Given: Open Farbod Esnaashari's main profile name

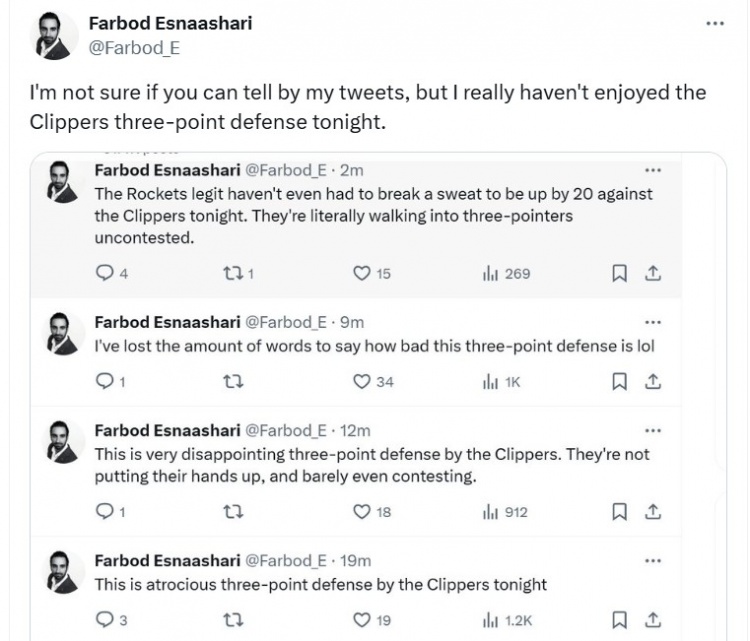Looking at the screenshot, I should click(171, 22).
